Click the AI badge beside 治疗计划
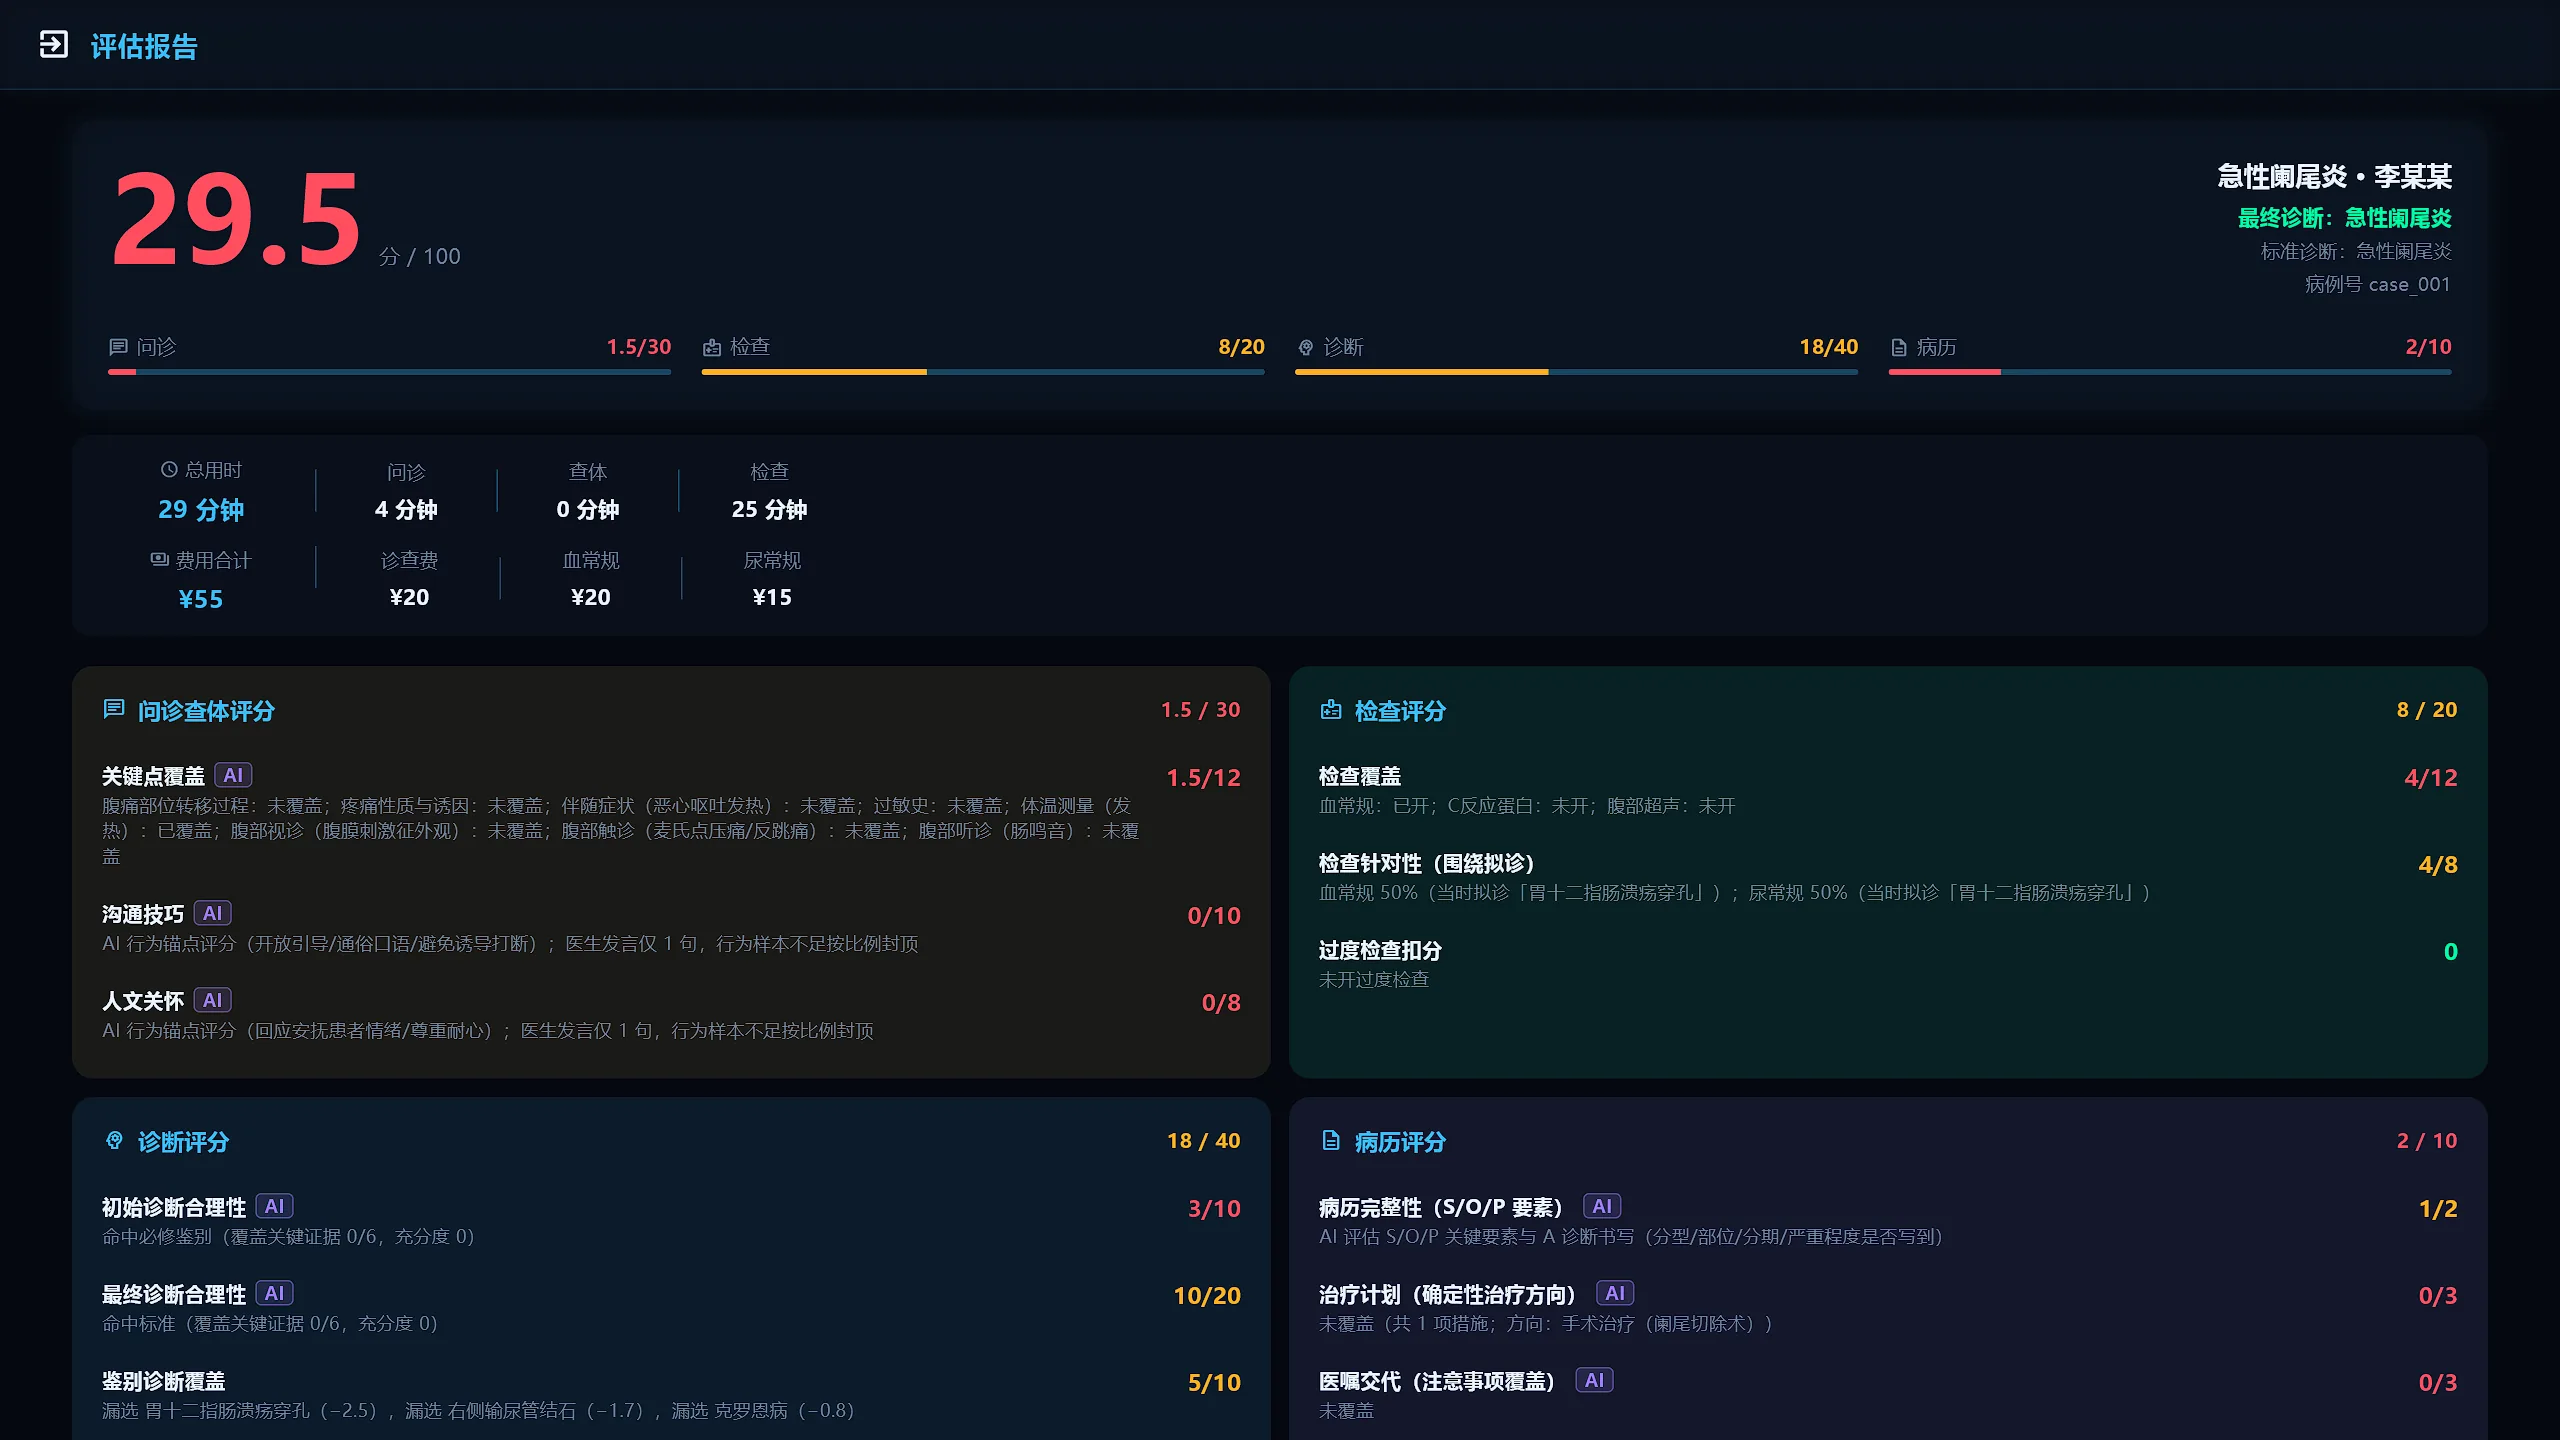2560x1440 pixels. coord(1615,1293)
